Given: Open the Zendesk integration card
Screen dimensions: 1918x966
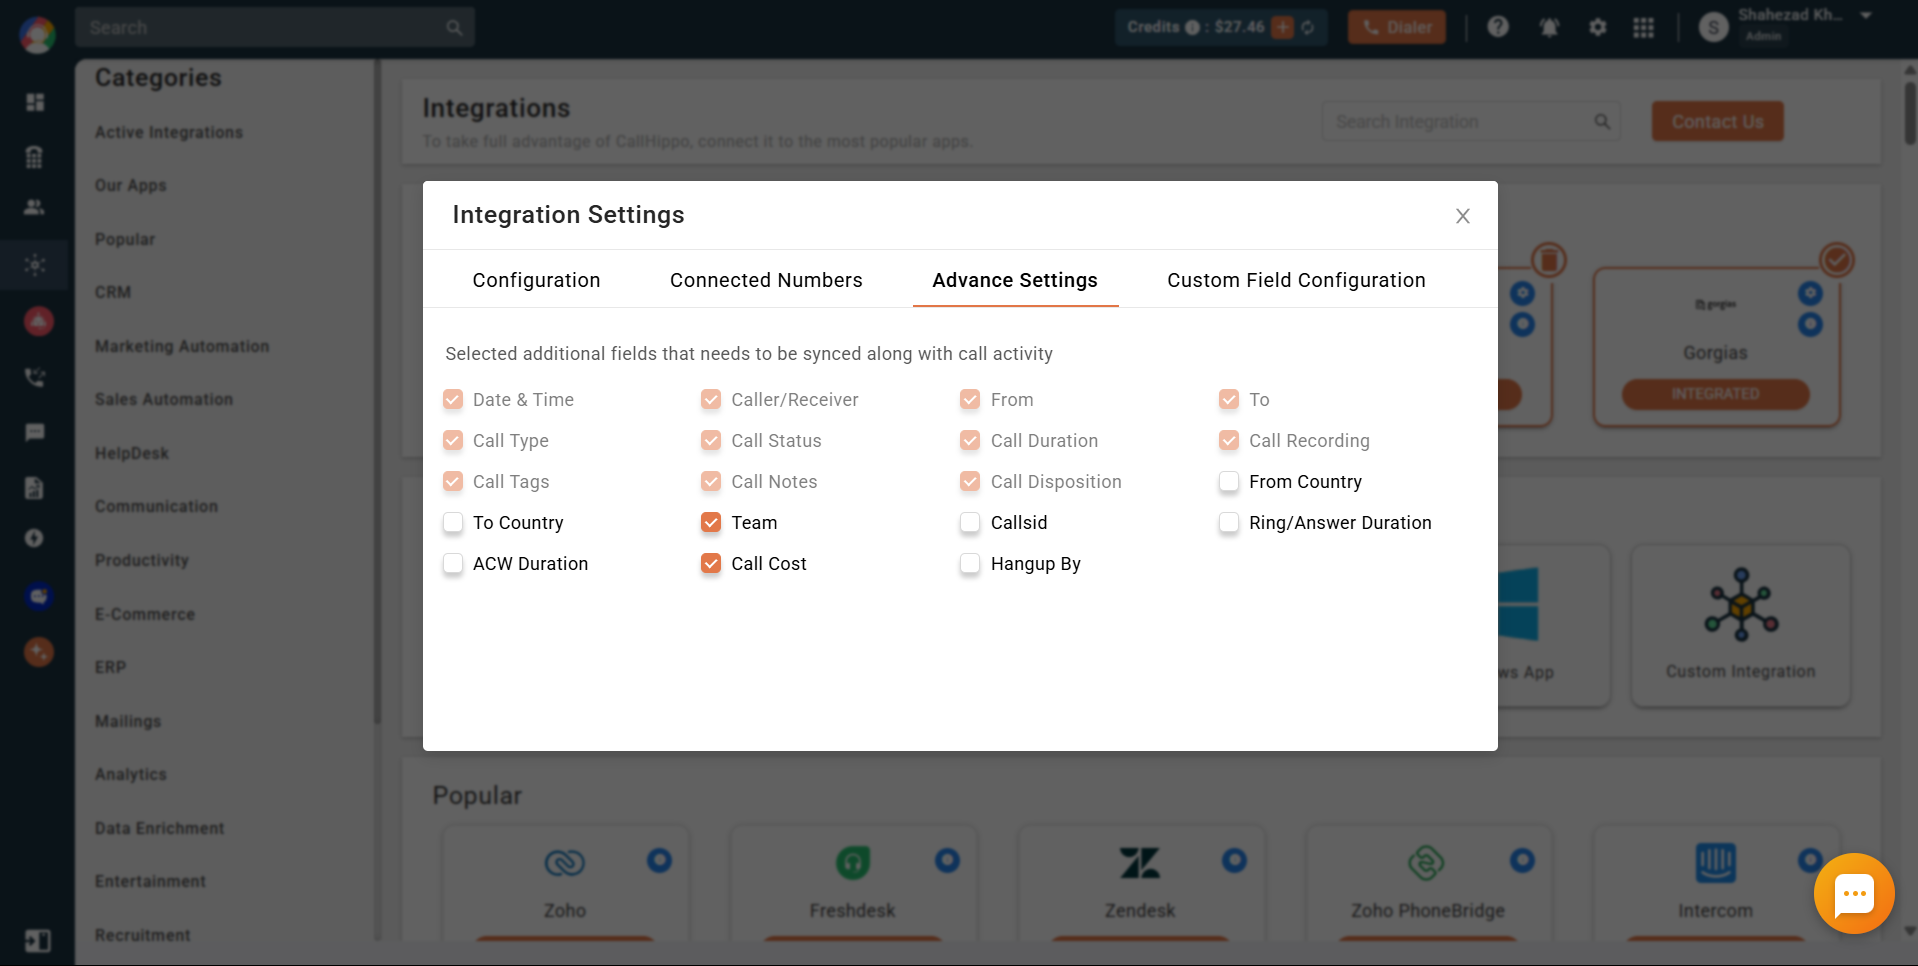Looking at the screenshot, I should pos(1140,883).
